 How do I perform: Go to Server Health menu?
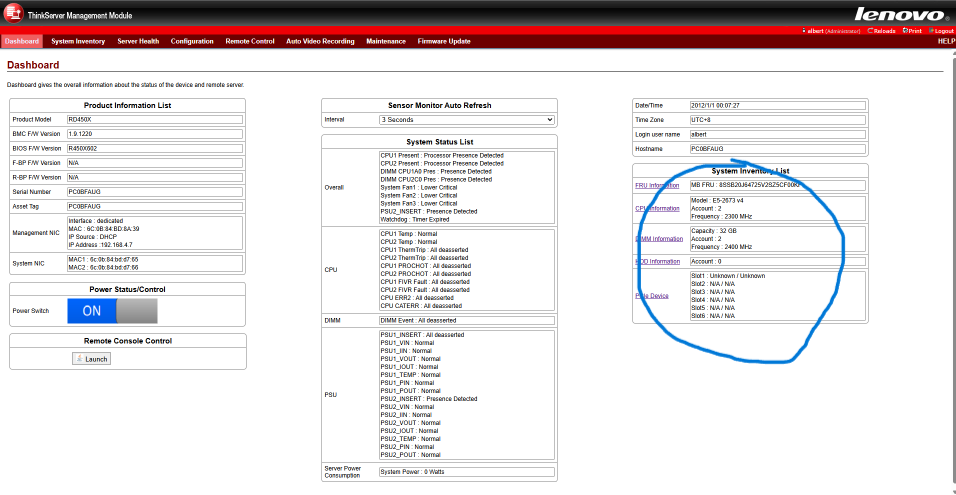pos(138,41)
